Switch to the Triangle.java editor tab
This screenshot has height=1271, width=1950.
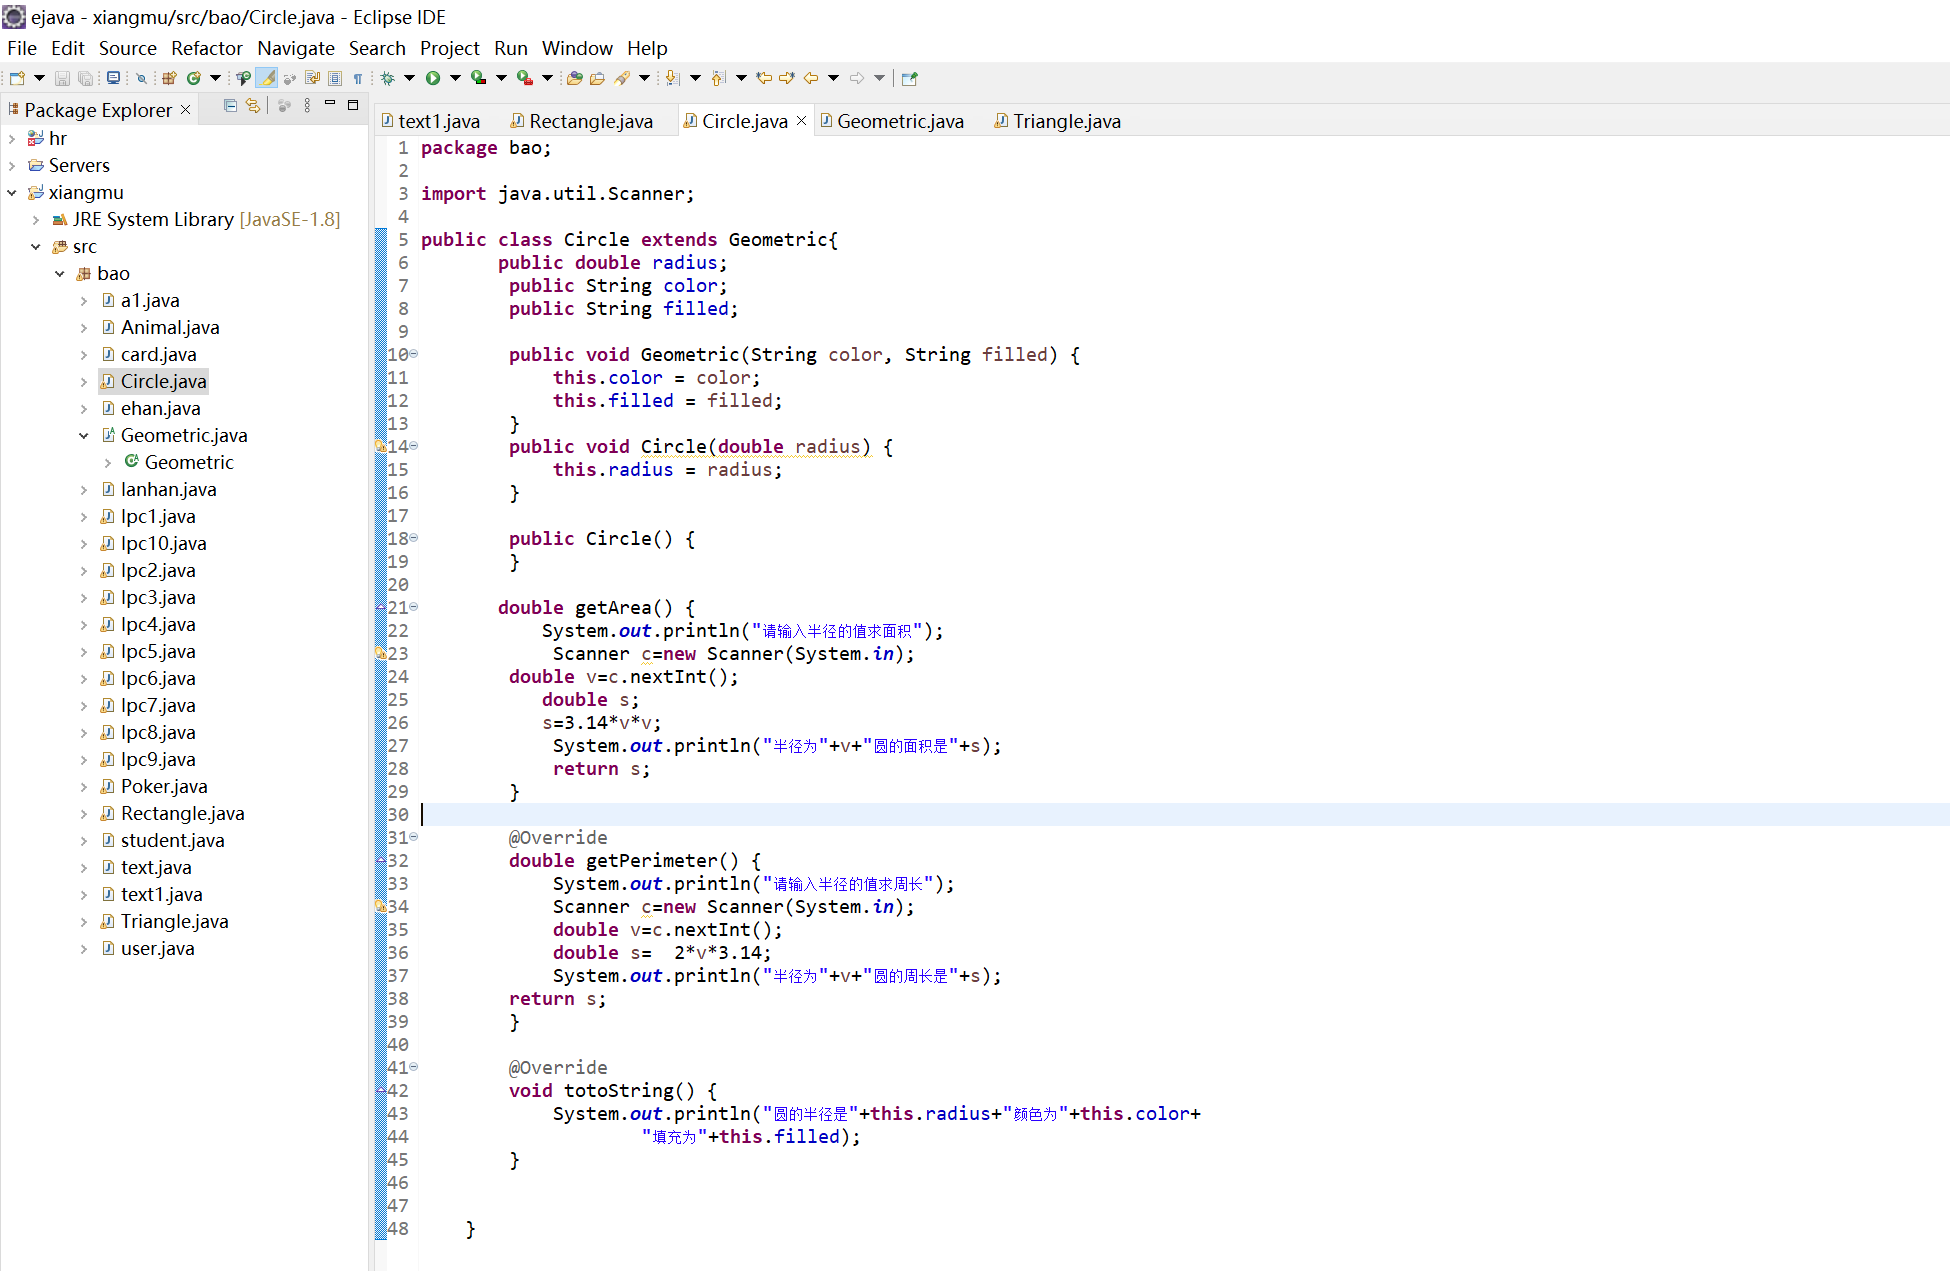tap(1065, 121)
